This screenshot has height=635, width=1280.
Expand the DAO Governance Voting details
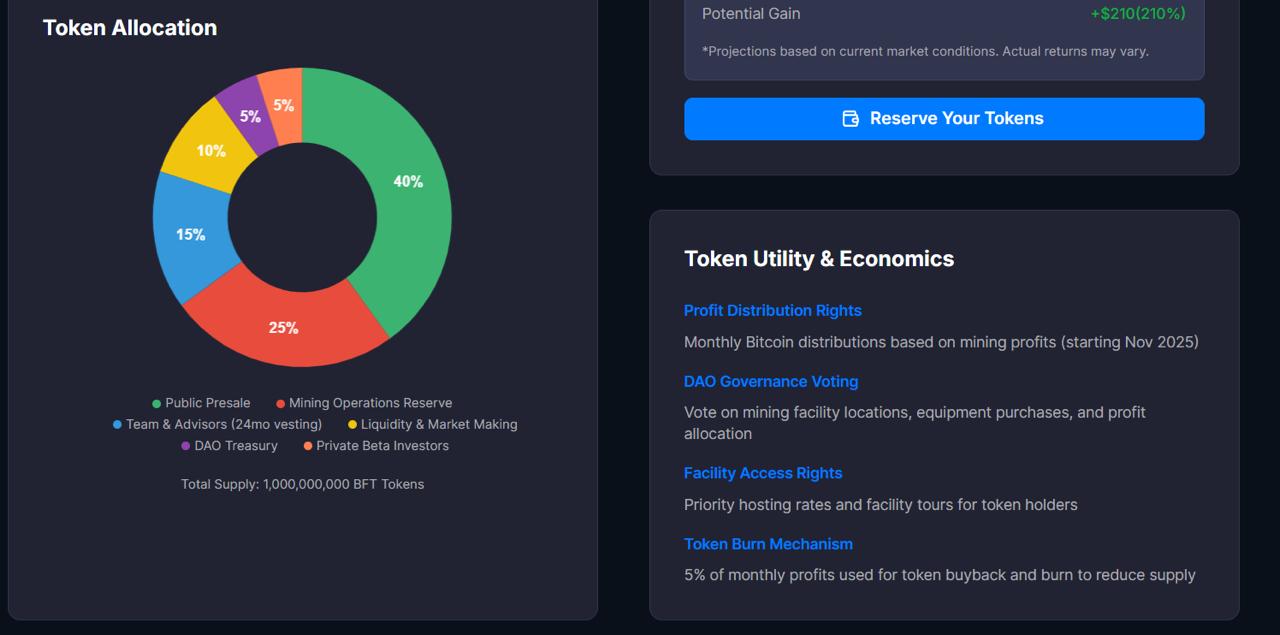770,381
